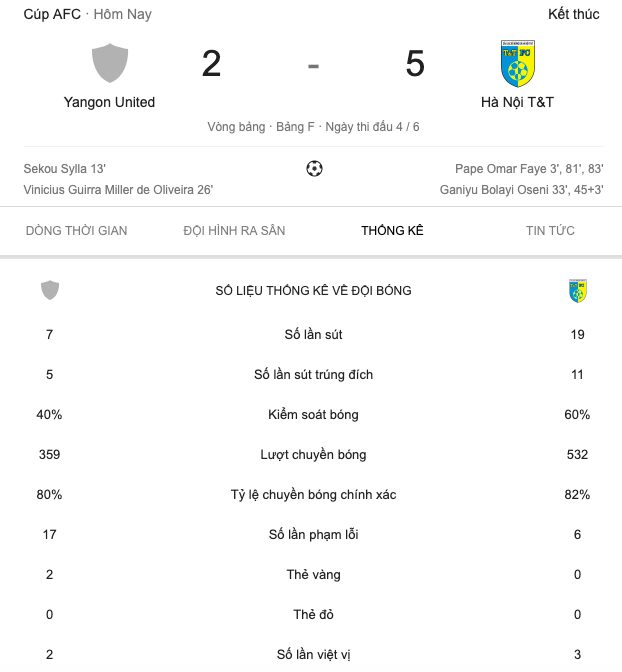The image size is (622, 672).
Task: Open the TIN TỨC tab
Action: click(x=550, y=231)
